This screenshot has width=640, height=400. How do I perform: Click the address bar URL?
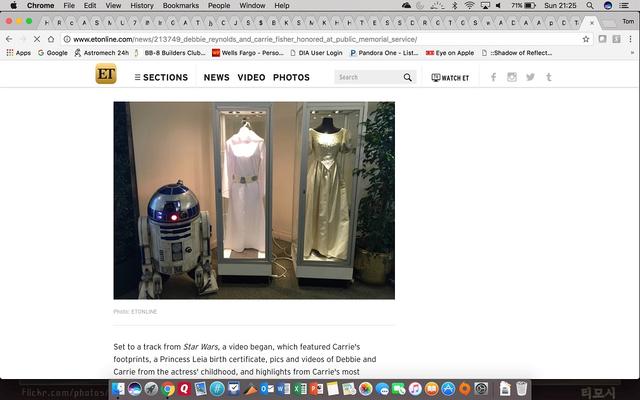tap(245, 39)
